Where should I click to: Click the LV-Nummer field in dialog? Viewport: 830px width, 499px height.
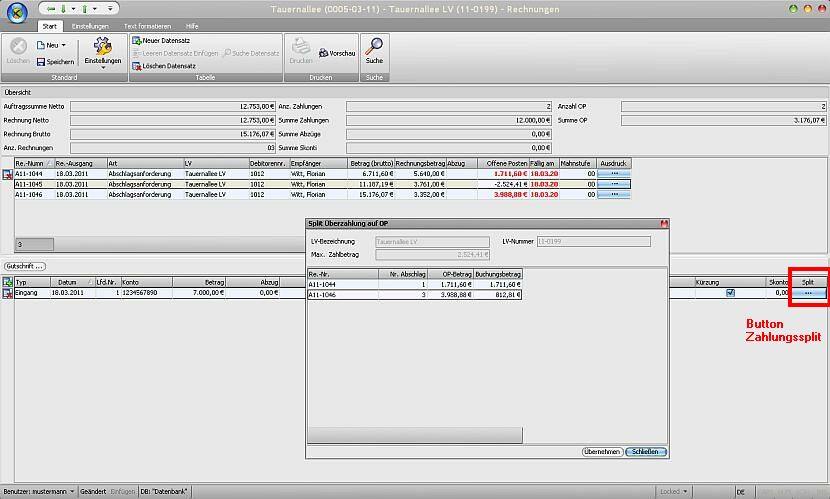594,241
